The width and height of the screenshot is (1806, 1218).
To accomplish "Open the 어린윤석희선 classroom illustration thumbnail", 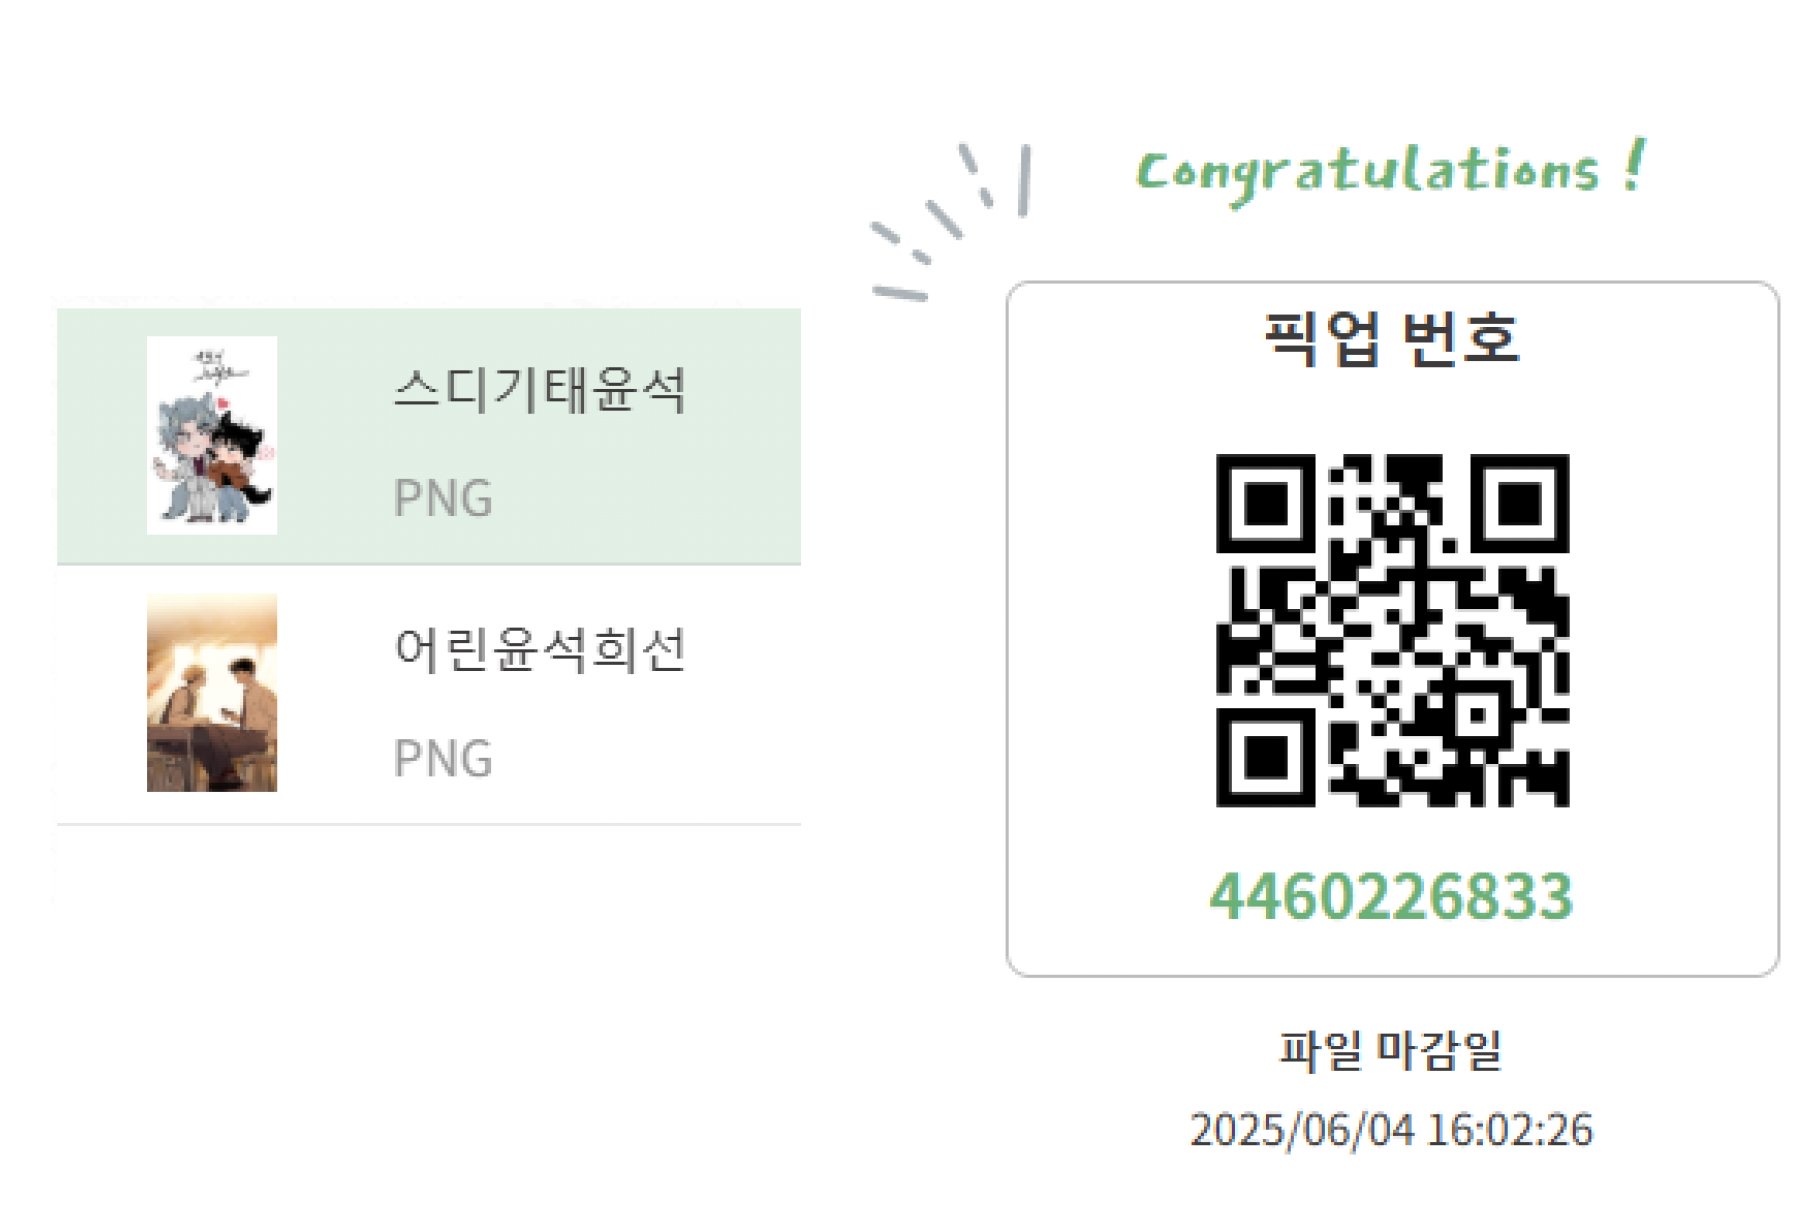I will pos(212,693).
